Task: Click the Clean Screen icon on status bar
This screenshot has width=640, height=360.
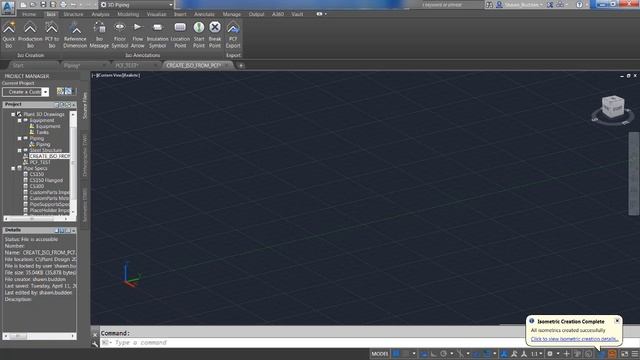Action: coord(624,353)
